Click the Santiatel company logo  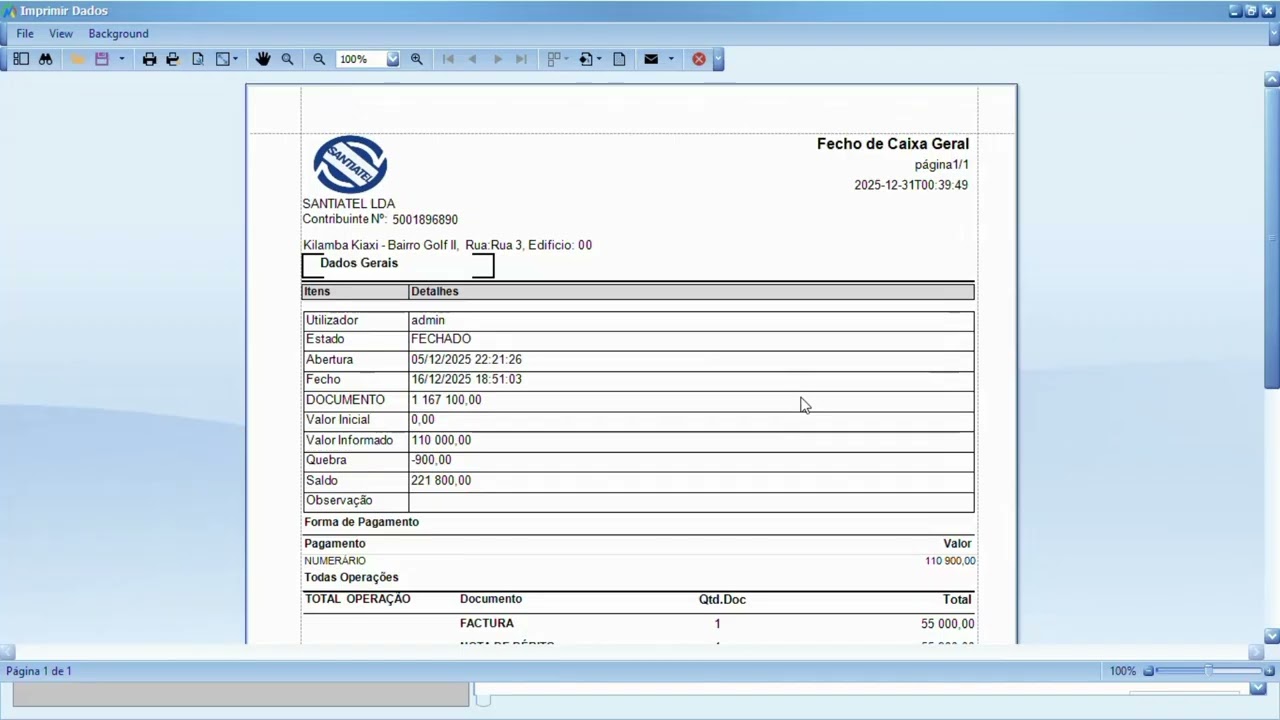[350, 164]
